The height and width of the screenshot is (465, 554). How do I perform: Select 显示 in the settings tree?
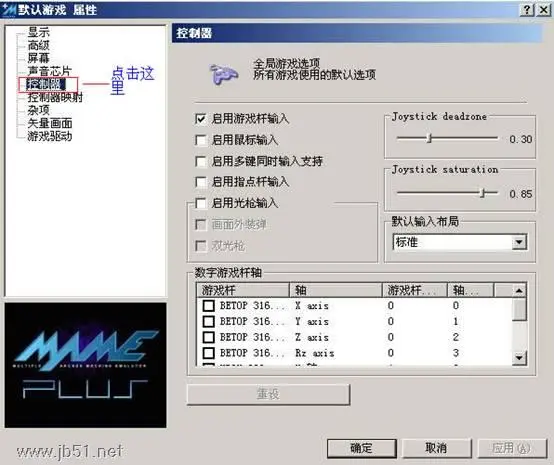tap(39, 32)
